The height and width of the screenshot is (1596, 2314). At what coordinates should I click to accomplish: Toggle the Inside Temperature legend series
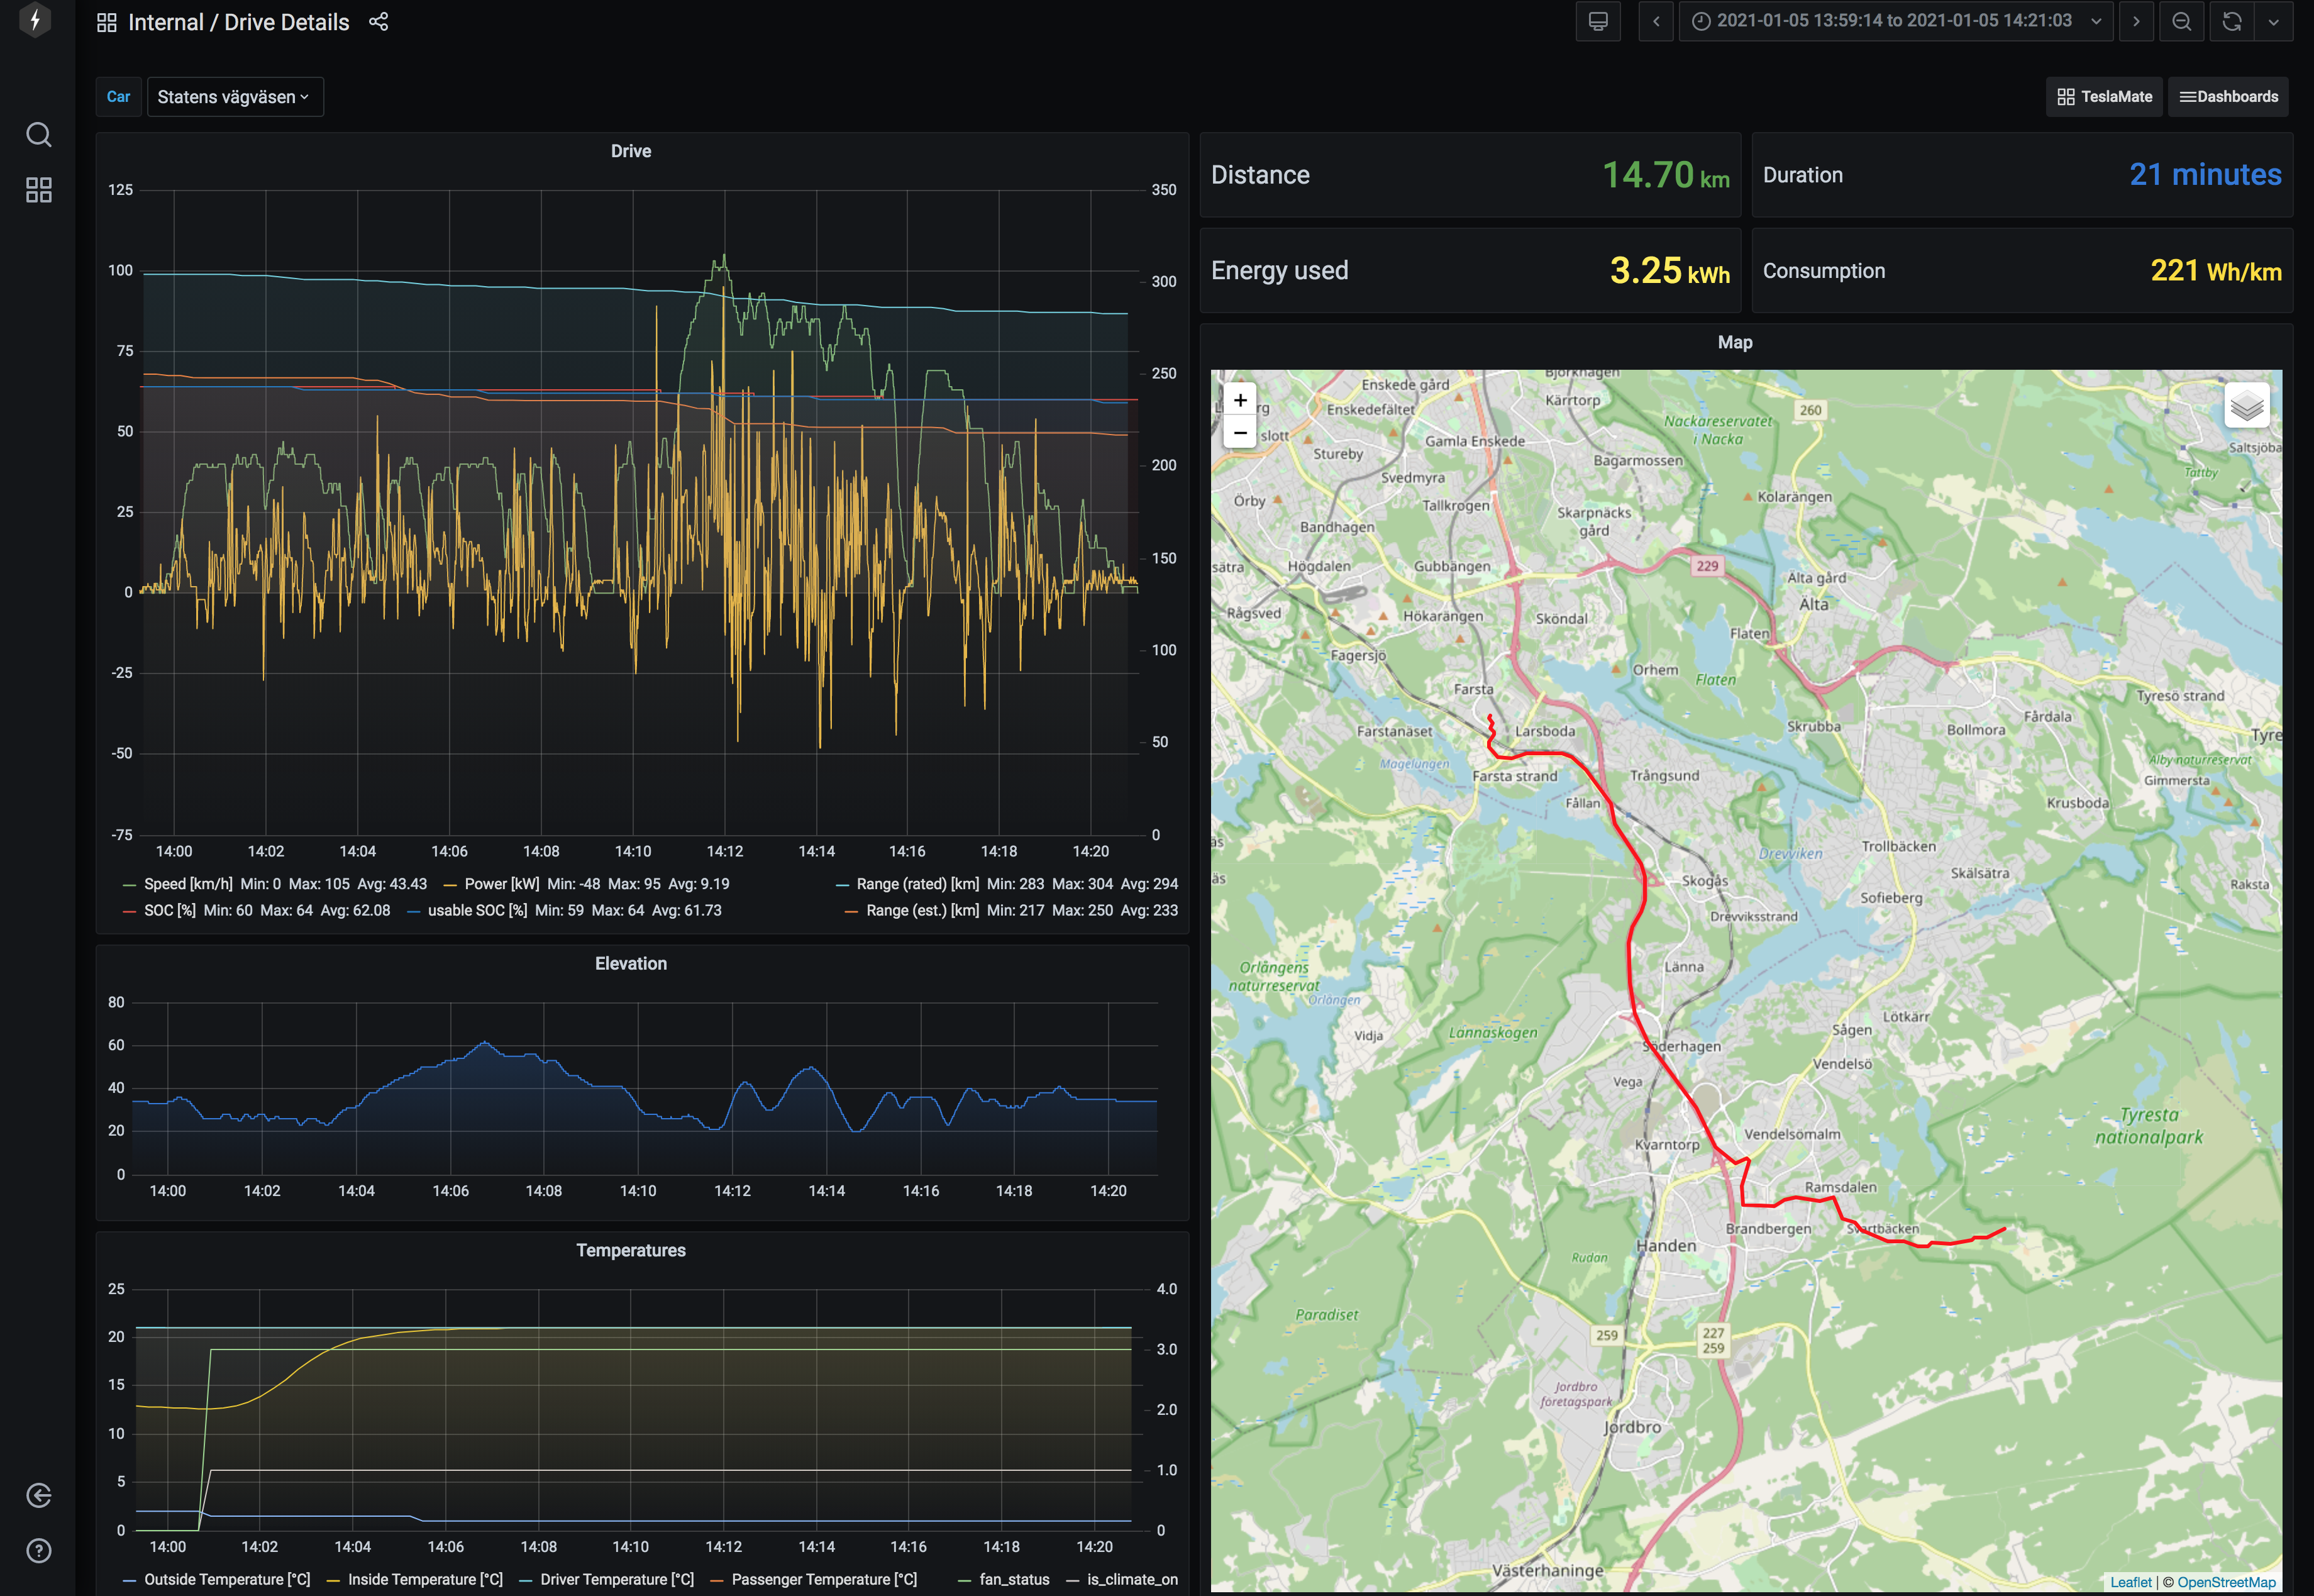[425, 1579]
